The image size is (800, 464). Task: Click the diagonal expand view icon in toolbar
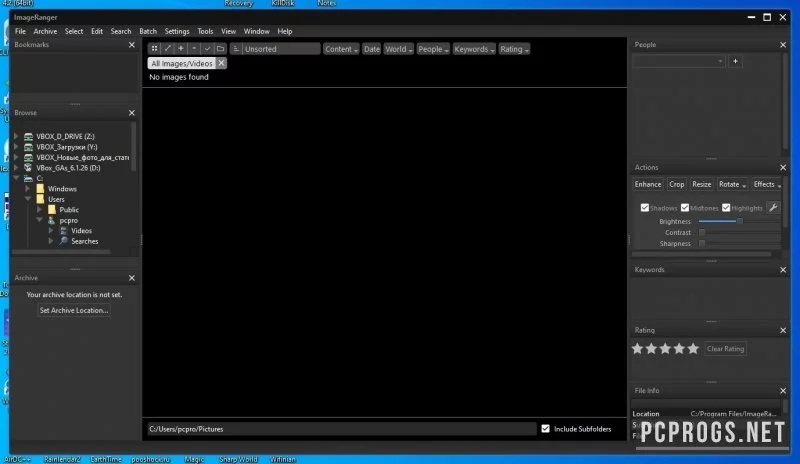(x=167, y=49)
